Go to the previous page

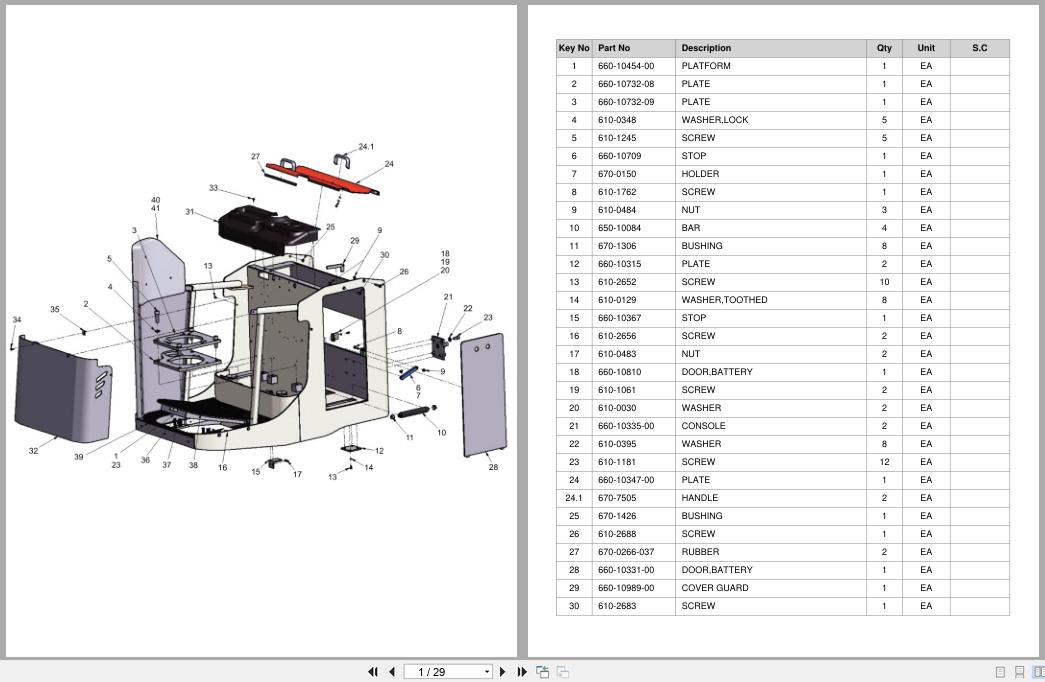point(392,672)
